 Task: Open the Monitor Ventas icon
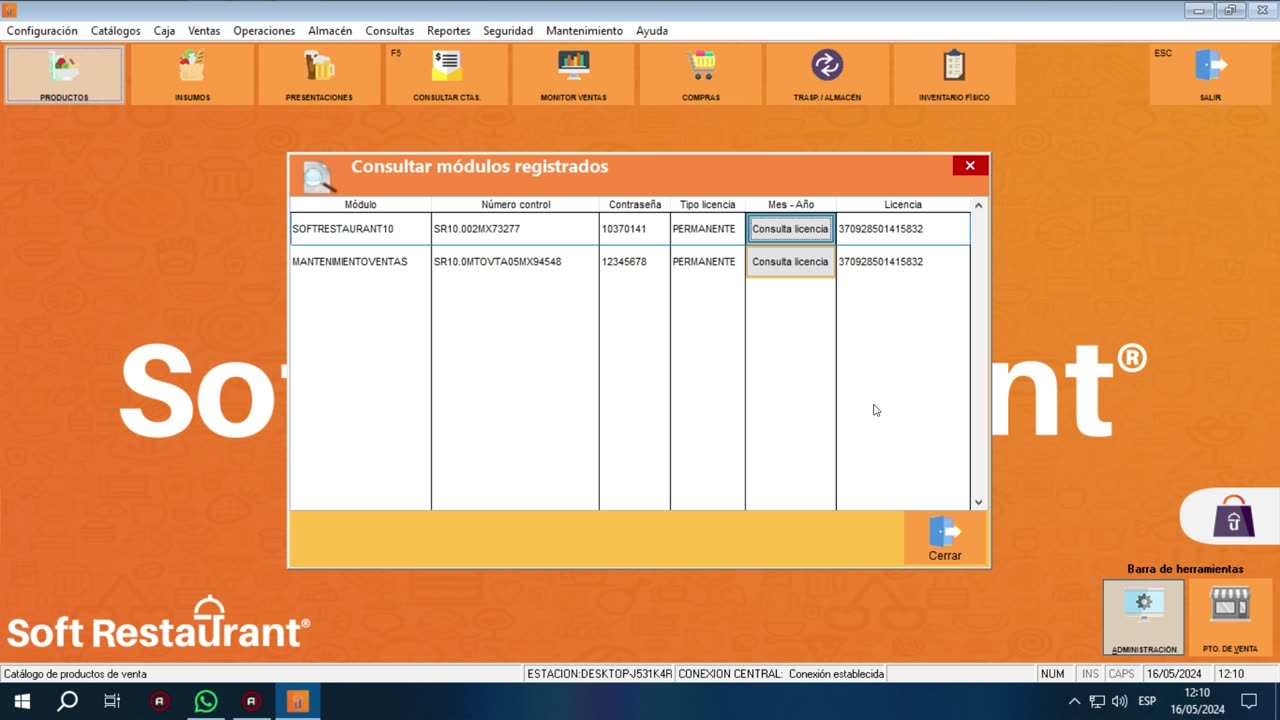coord(573,75)
